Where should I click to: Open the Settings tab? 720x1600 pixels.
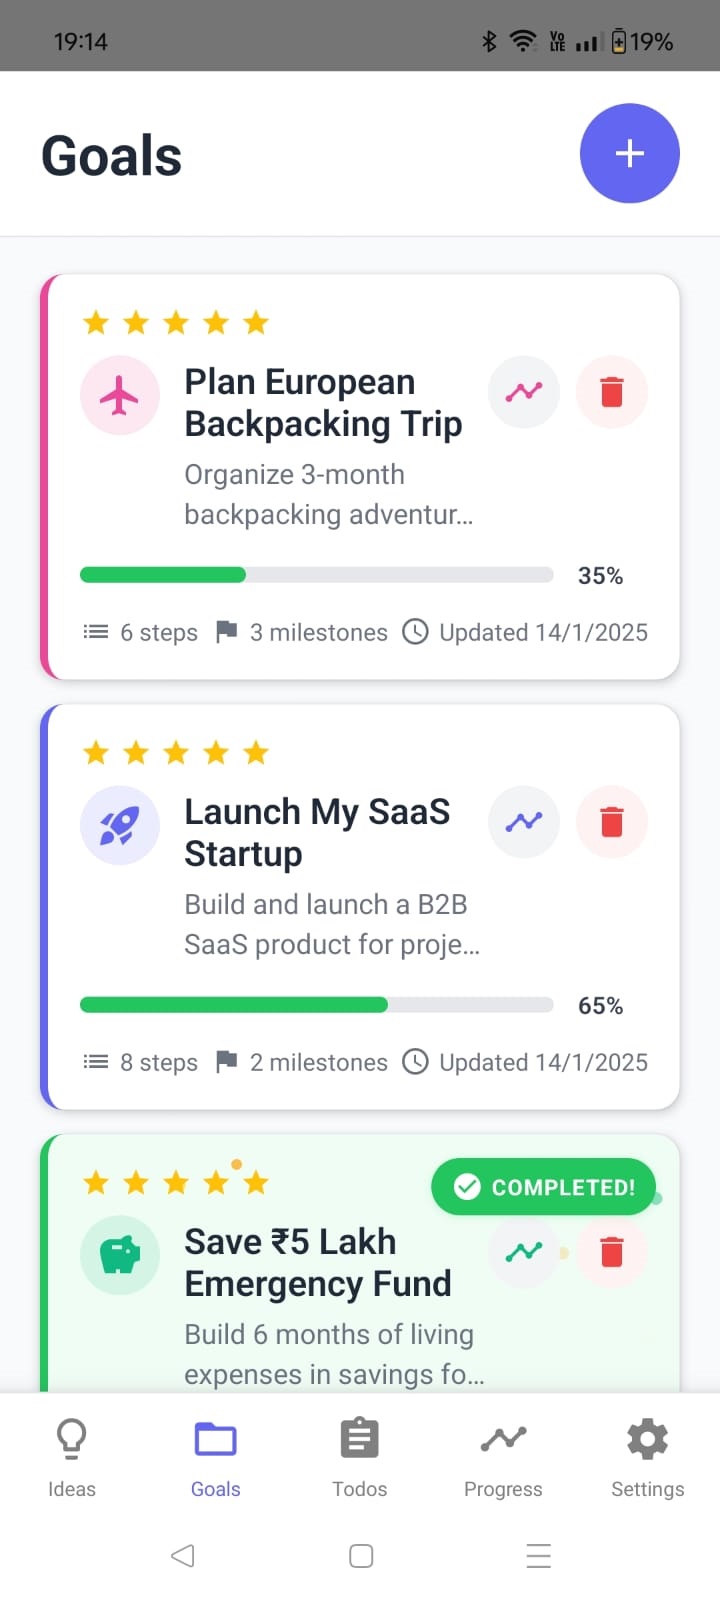click(x=647, y=1457)
